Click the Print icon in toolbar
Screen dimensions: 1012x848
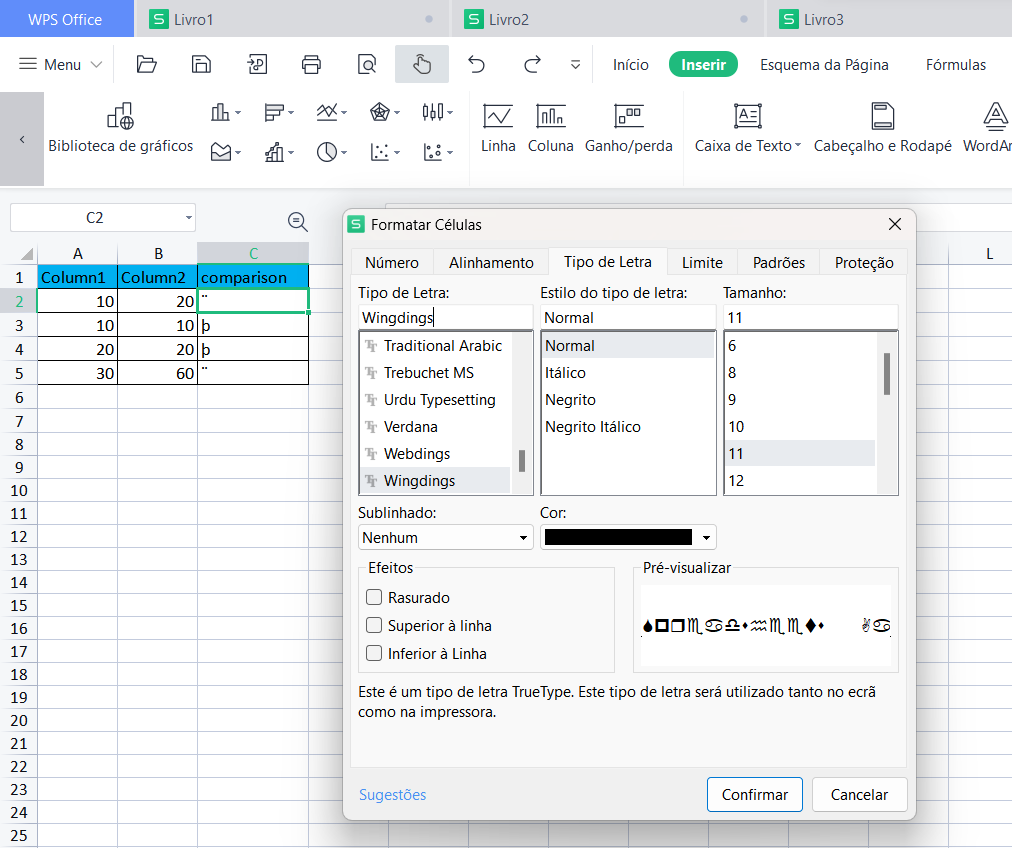point(311,65)
